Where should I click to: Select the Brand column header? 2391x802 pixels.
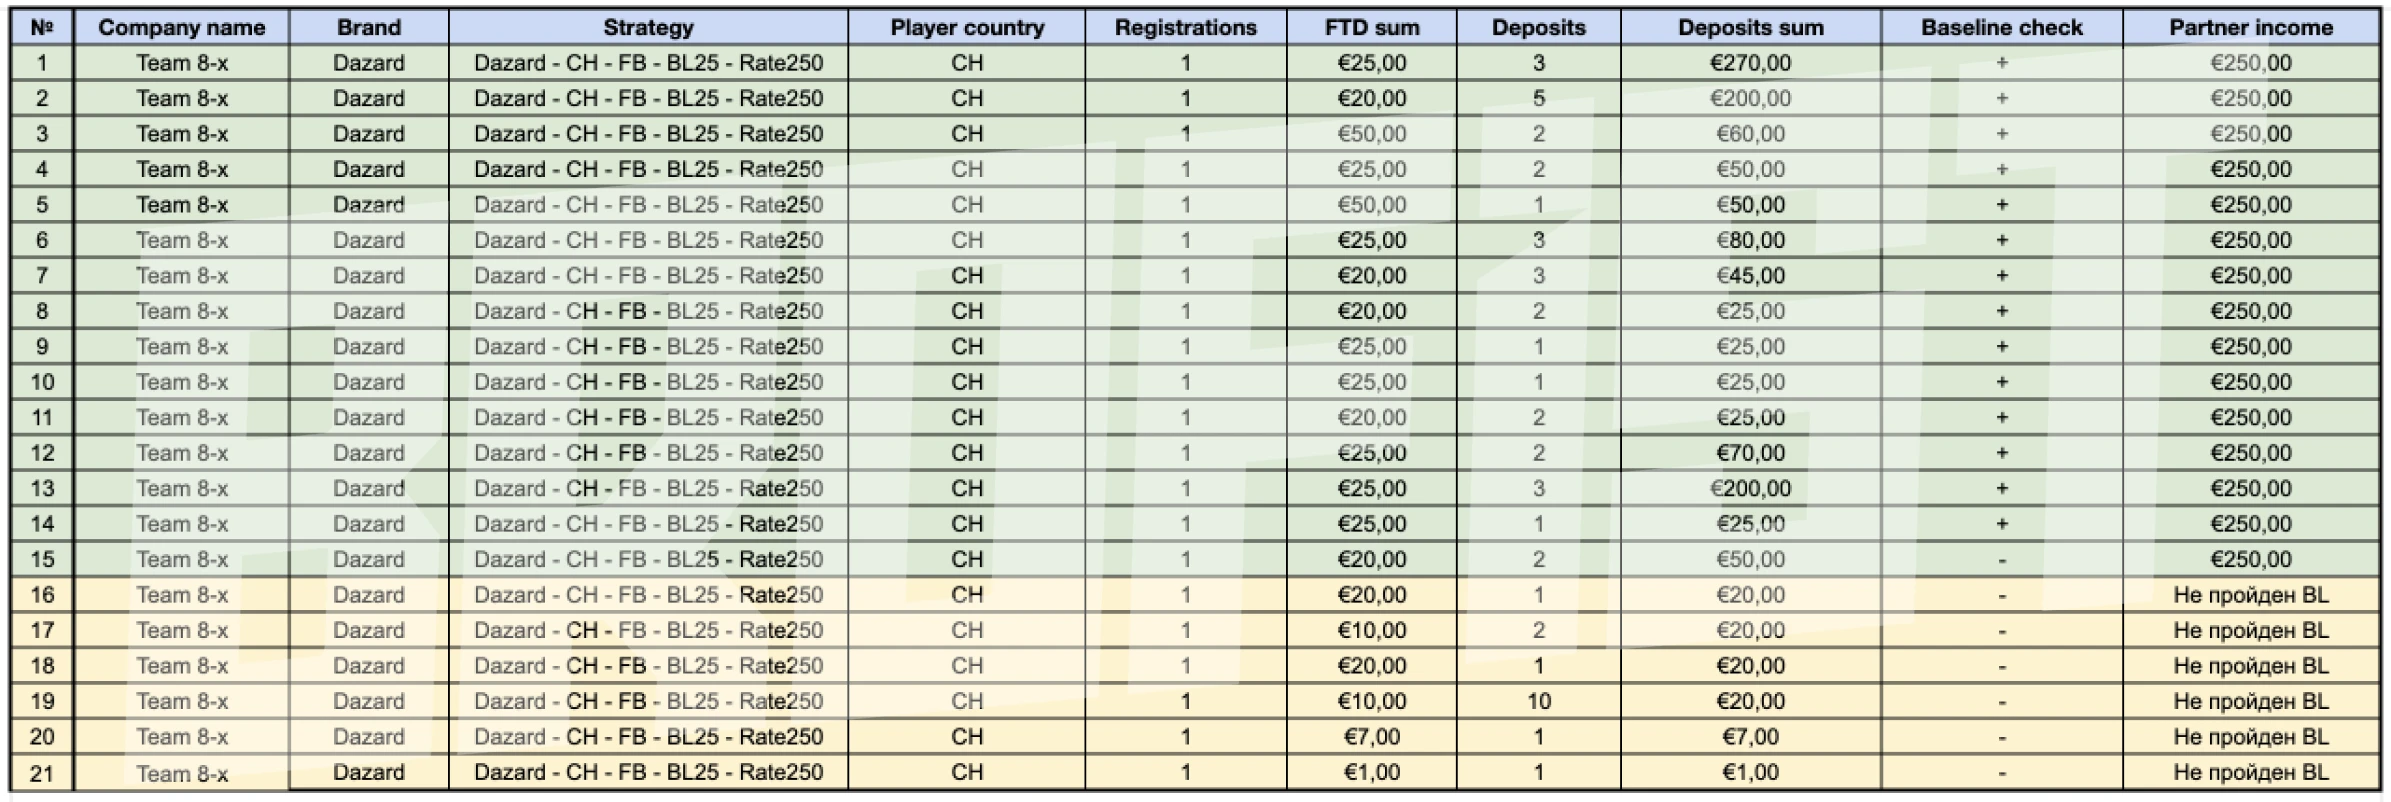click(369, 27)
